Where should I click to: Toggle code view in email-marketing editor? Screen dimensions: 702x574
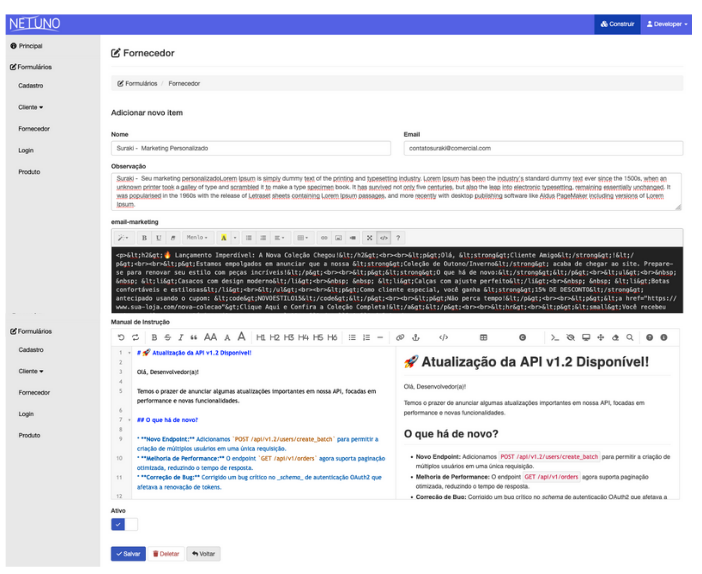pos(384,238)
